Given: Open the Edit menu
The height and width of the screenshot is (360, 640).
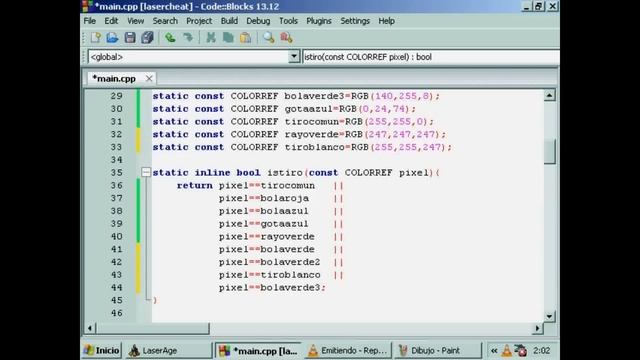Looking at the screenshot, I should tap(111, 21).
